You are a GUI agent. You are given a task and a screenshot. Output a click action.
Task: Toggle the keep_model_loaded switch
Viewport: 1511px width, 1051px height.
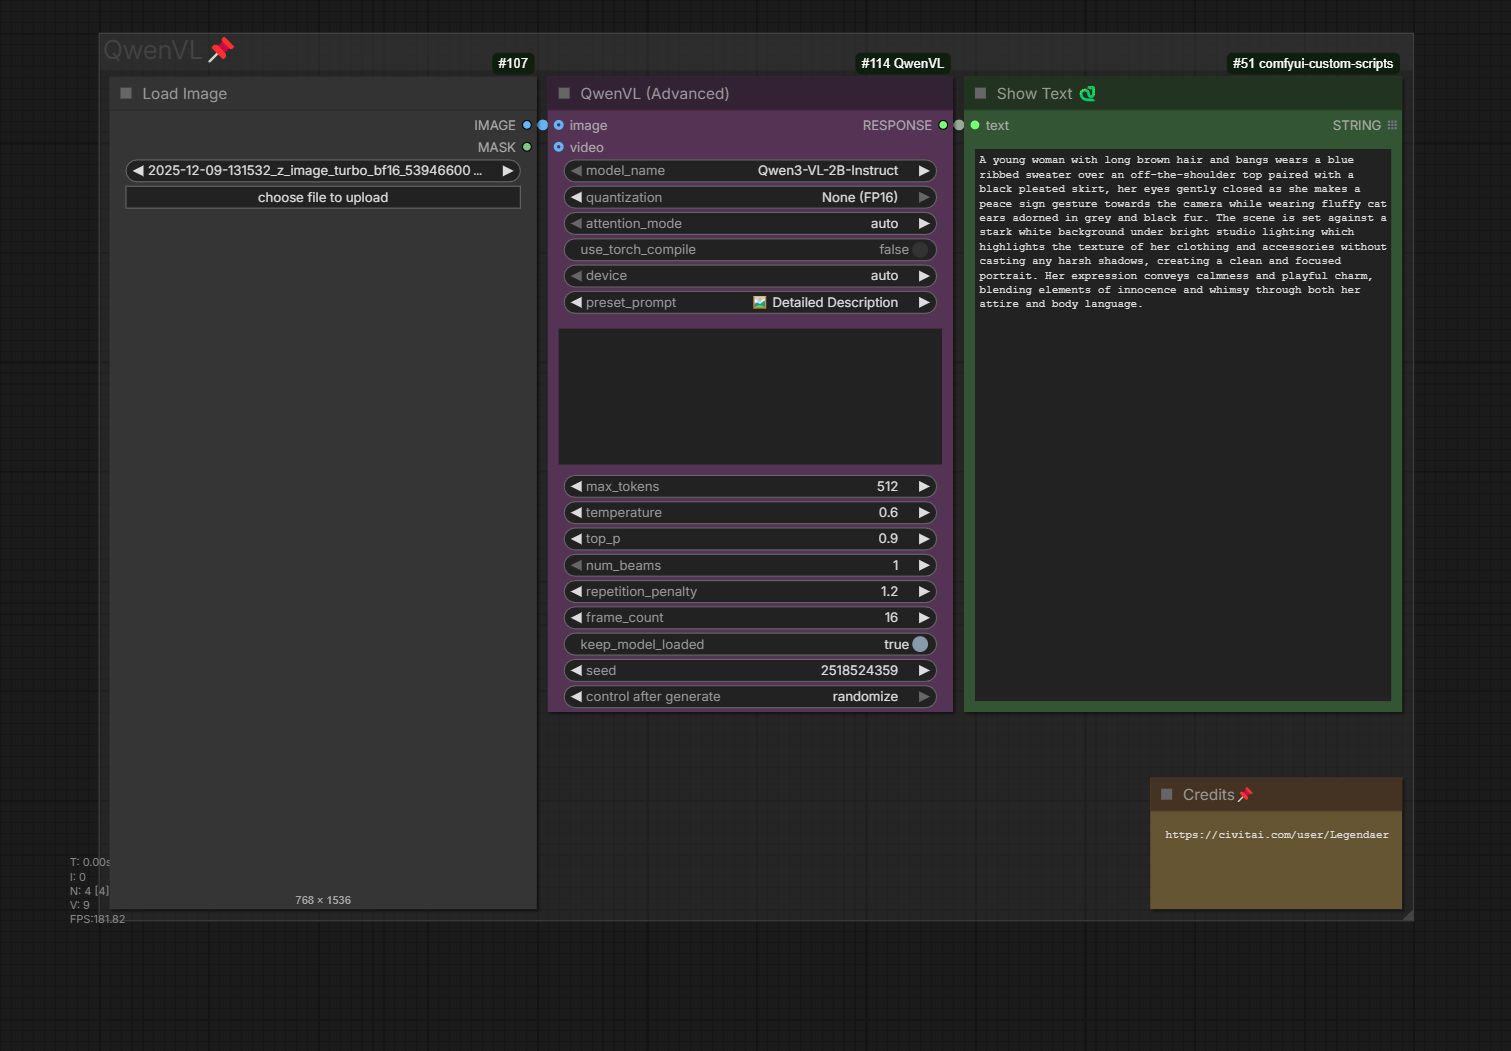pos(920,645)
